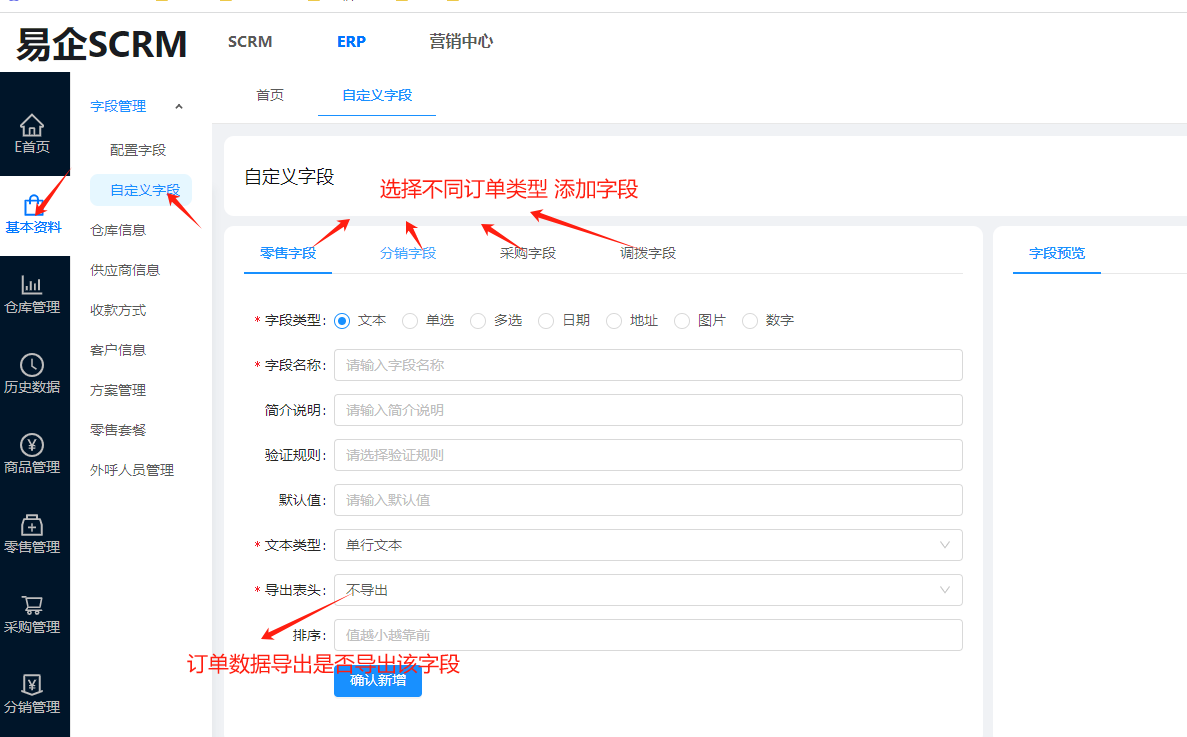Select the 单选 field type radio
The width and height of the screenshot is (1187, 737).
[410, 321]
